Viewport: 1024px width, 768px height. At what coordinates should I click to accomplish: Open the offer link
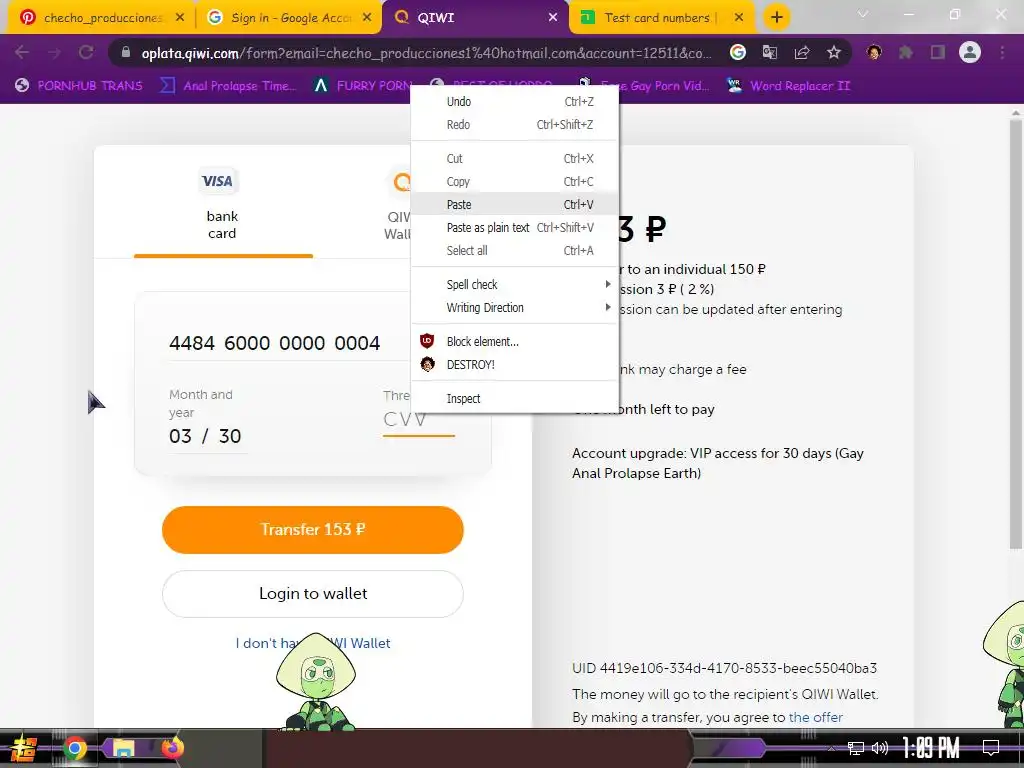pyautogui.click(x=816, y=717)
